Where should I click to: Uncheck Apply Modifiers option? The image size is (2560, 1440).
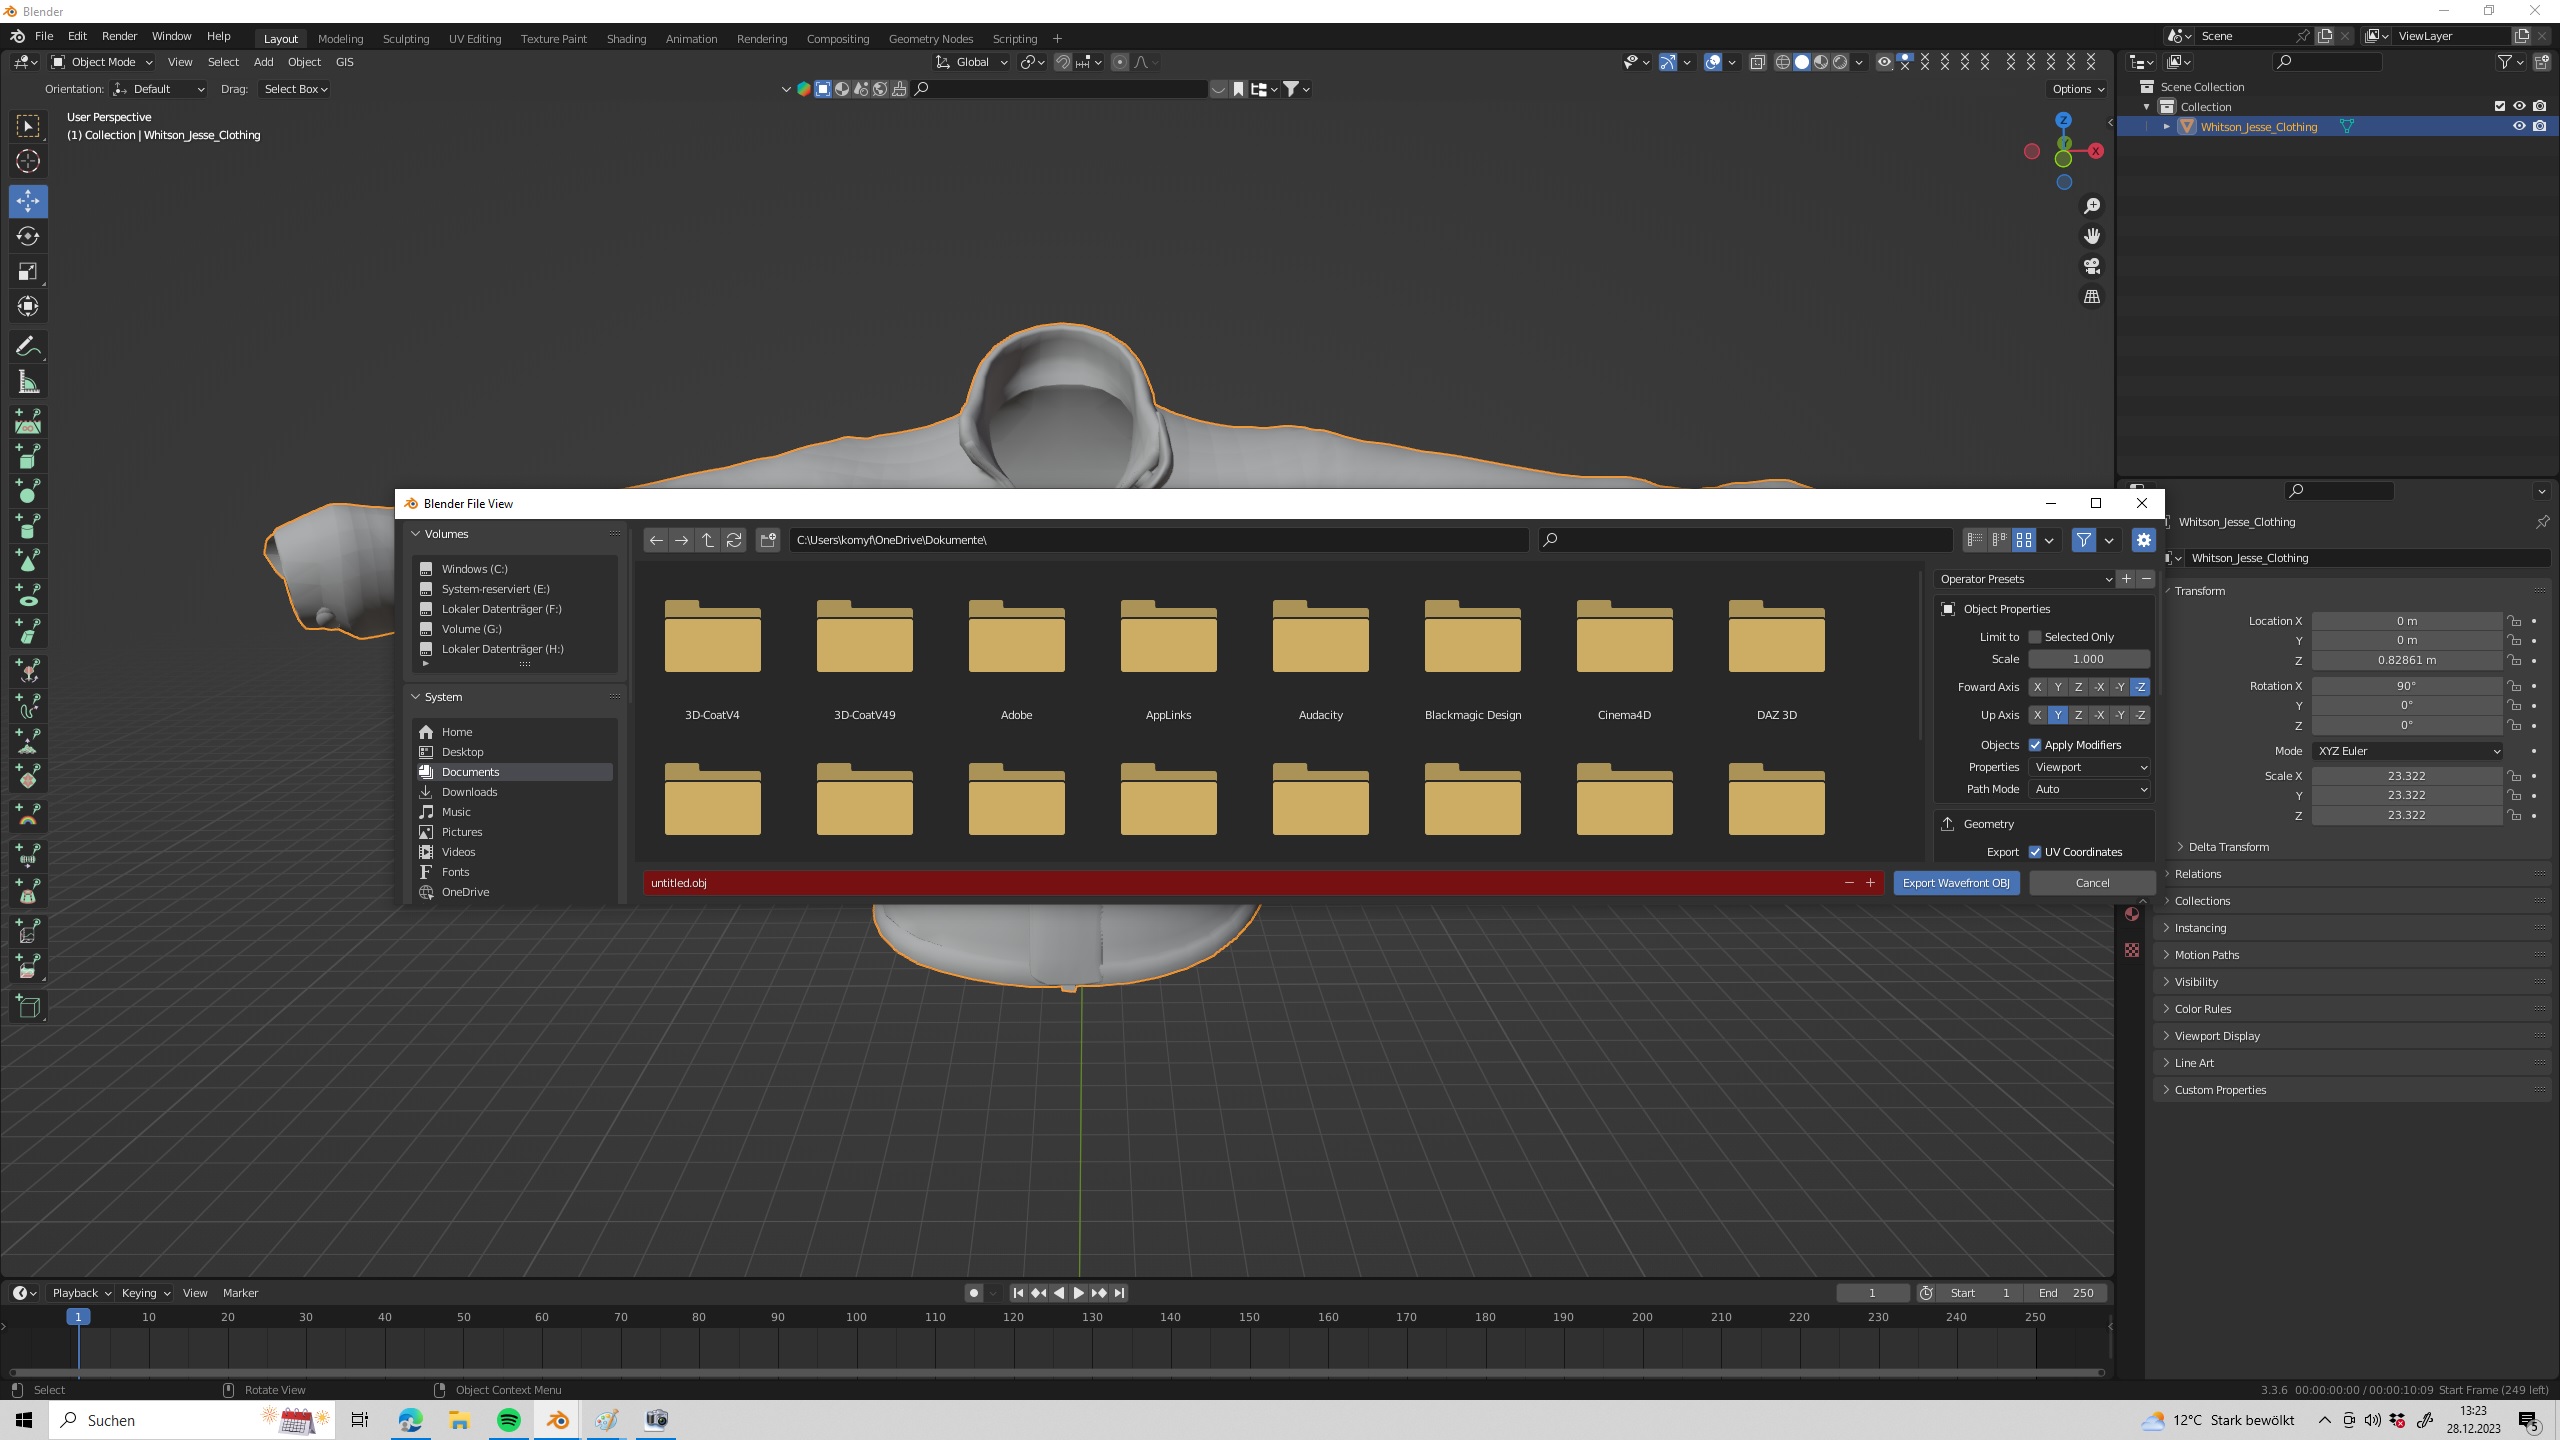click(x=2034, y=745)
